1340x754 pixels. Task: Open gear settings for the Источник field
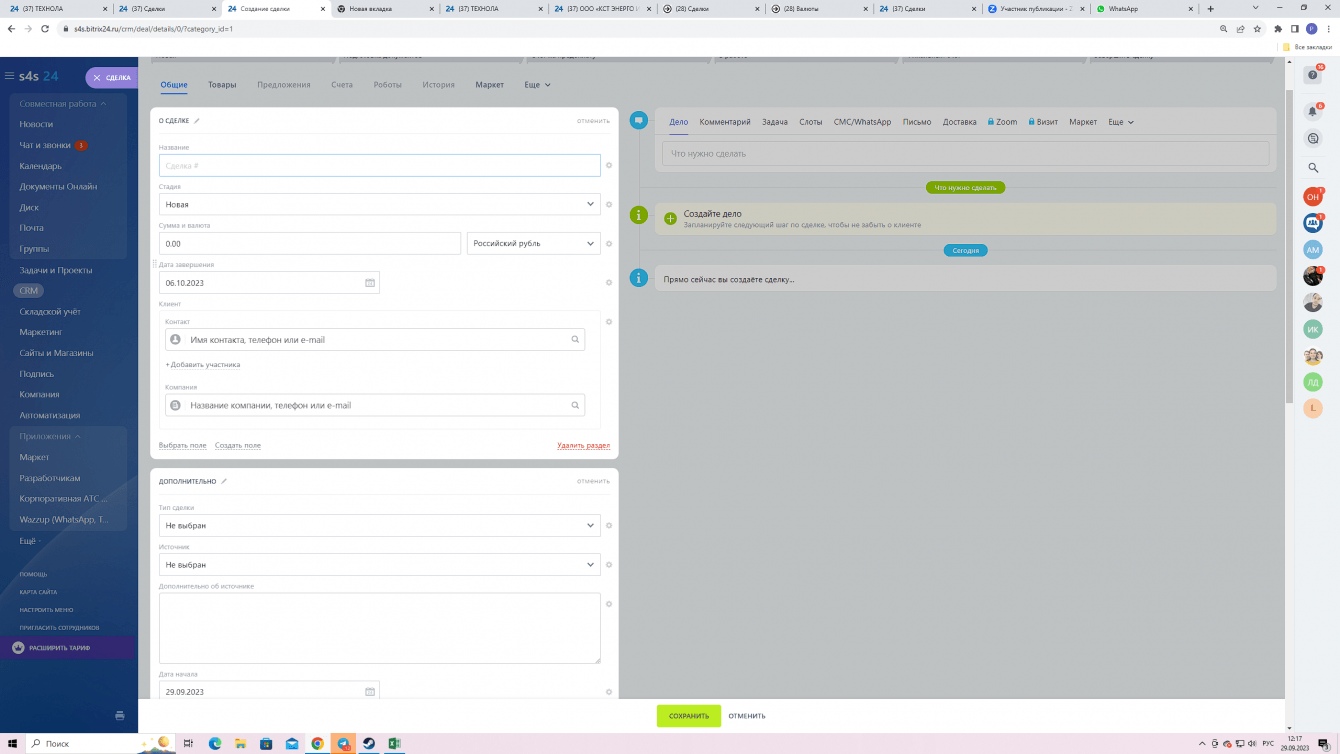609,565
